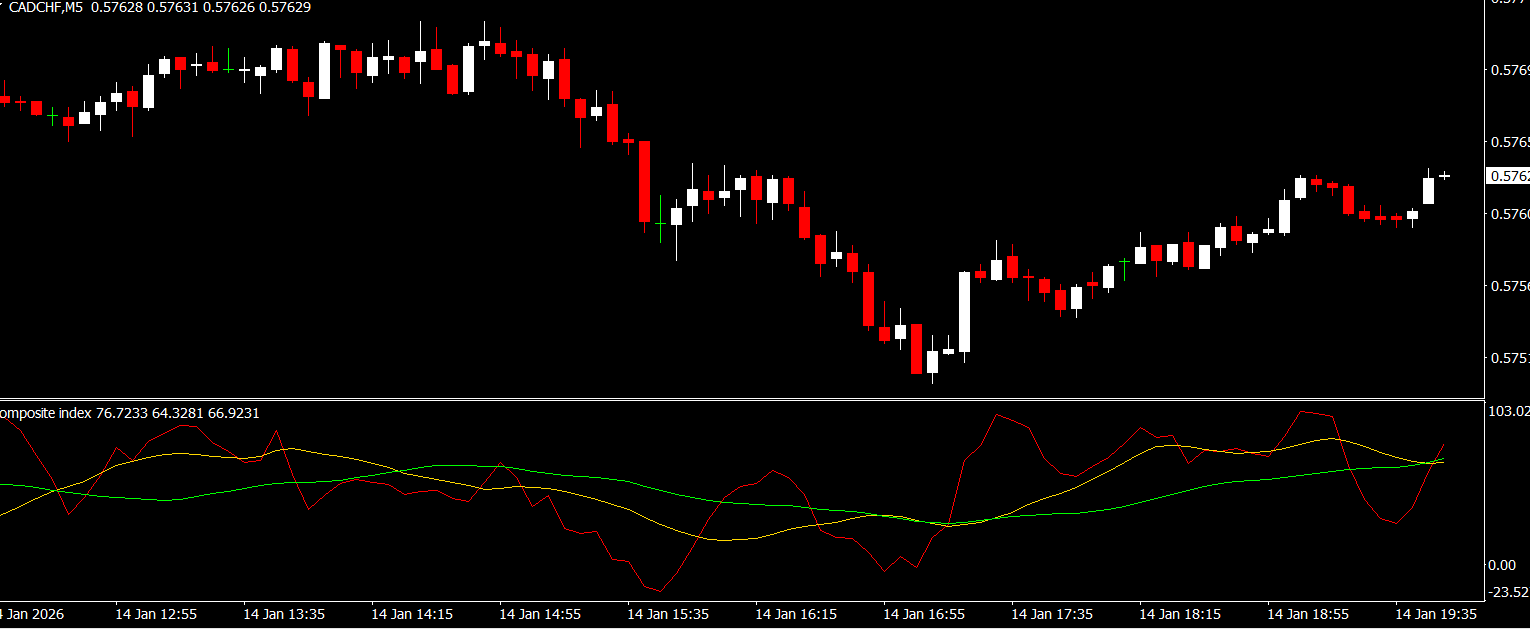
Task: Pick the 14 Jan 15:35 time label
Action: click(x=668, y=614)
